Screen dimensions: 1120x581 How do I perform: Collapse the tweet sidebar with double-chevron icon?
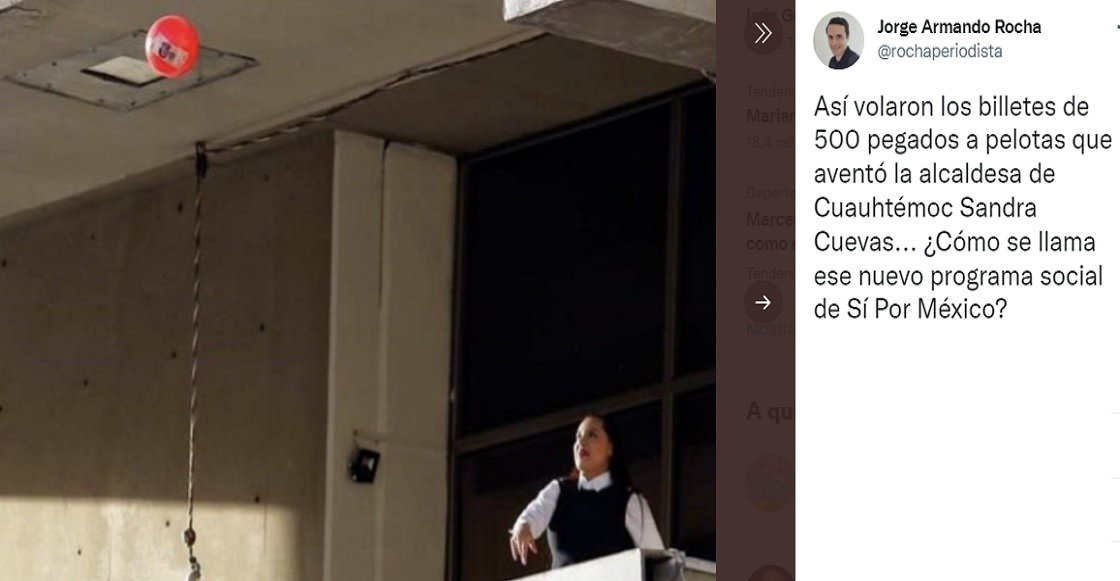pos(763,33)
